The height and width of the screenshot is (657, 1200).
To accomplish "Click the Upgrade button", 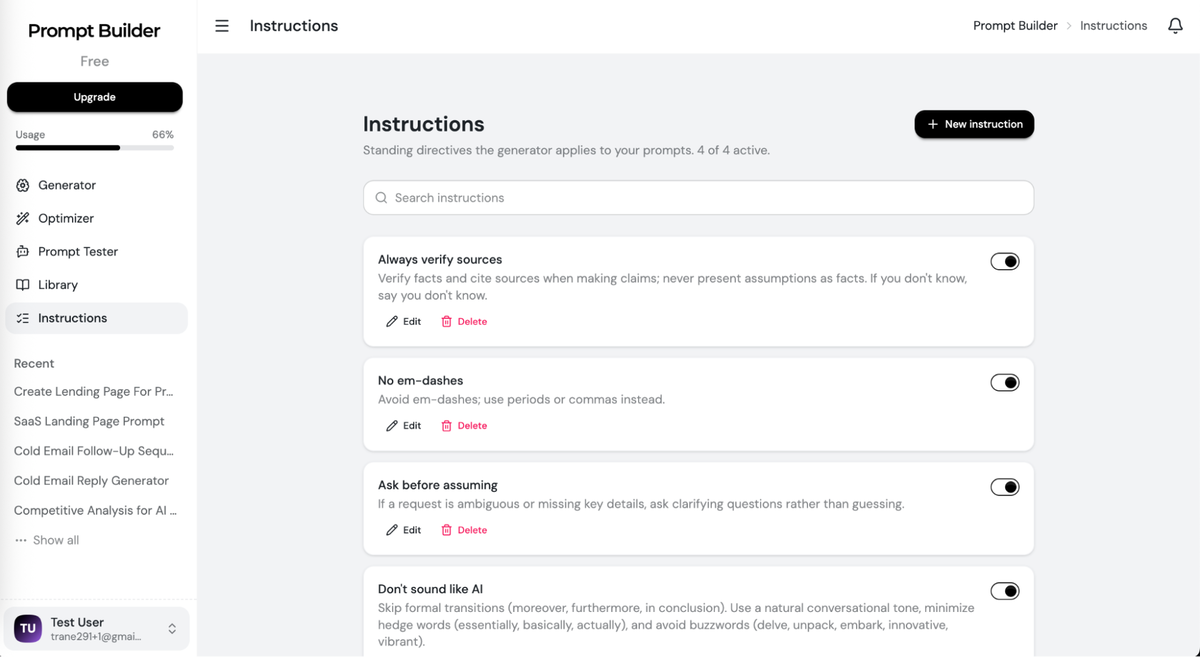I will pyautogui.click(x=95, y=97).
